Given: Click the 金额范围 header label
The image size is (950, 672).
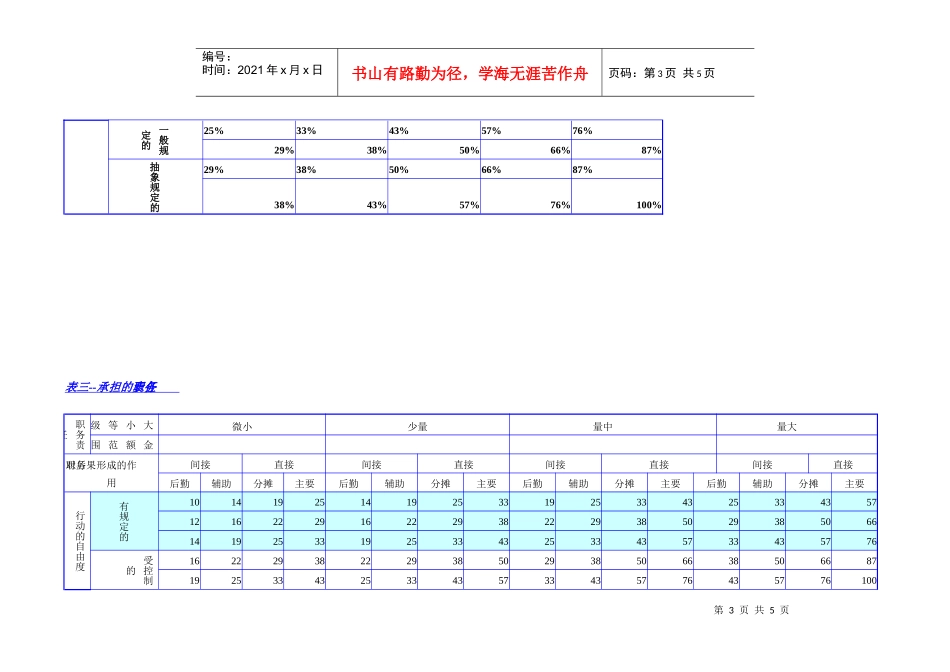Looking at the screenshot, I should tap(123, 445).
